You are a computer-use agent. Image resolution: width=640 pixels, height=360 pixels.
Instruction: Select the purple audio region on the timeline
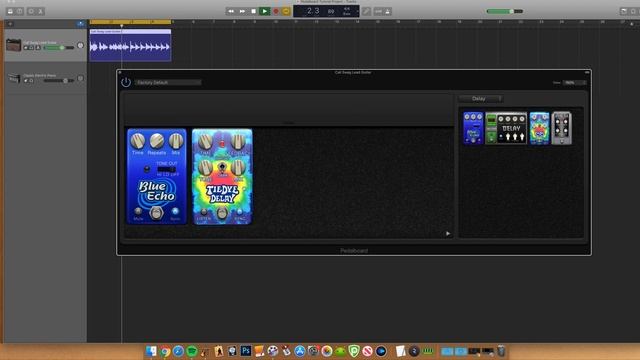pos(130,45)
